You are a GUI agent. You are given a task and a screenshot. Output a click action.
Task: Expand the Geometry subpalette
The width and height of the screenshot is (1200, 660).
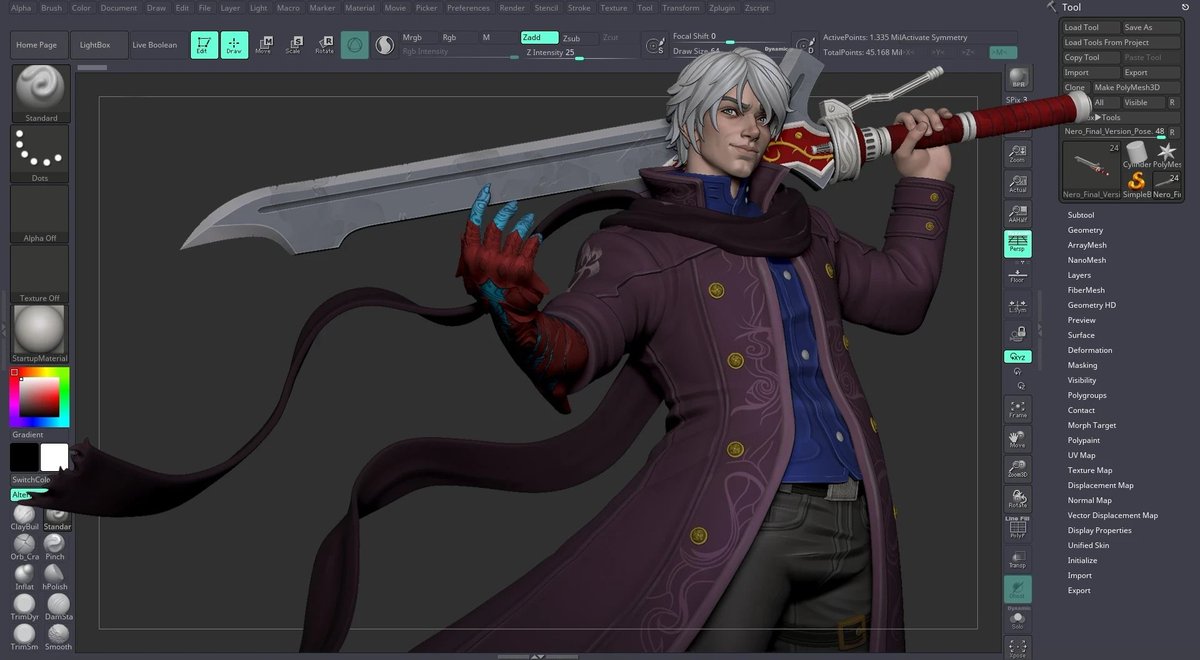click(1085, 230)
